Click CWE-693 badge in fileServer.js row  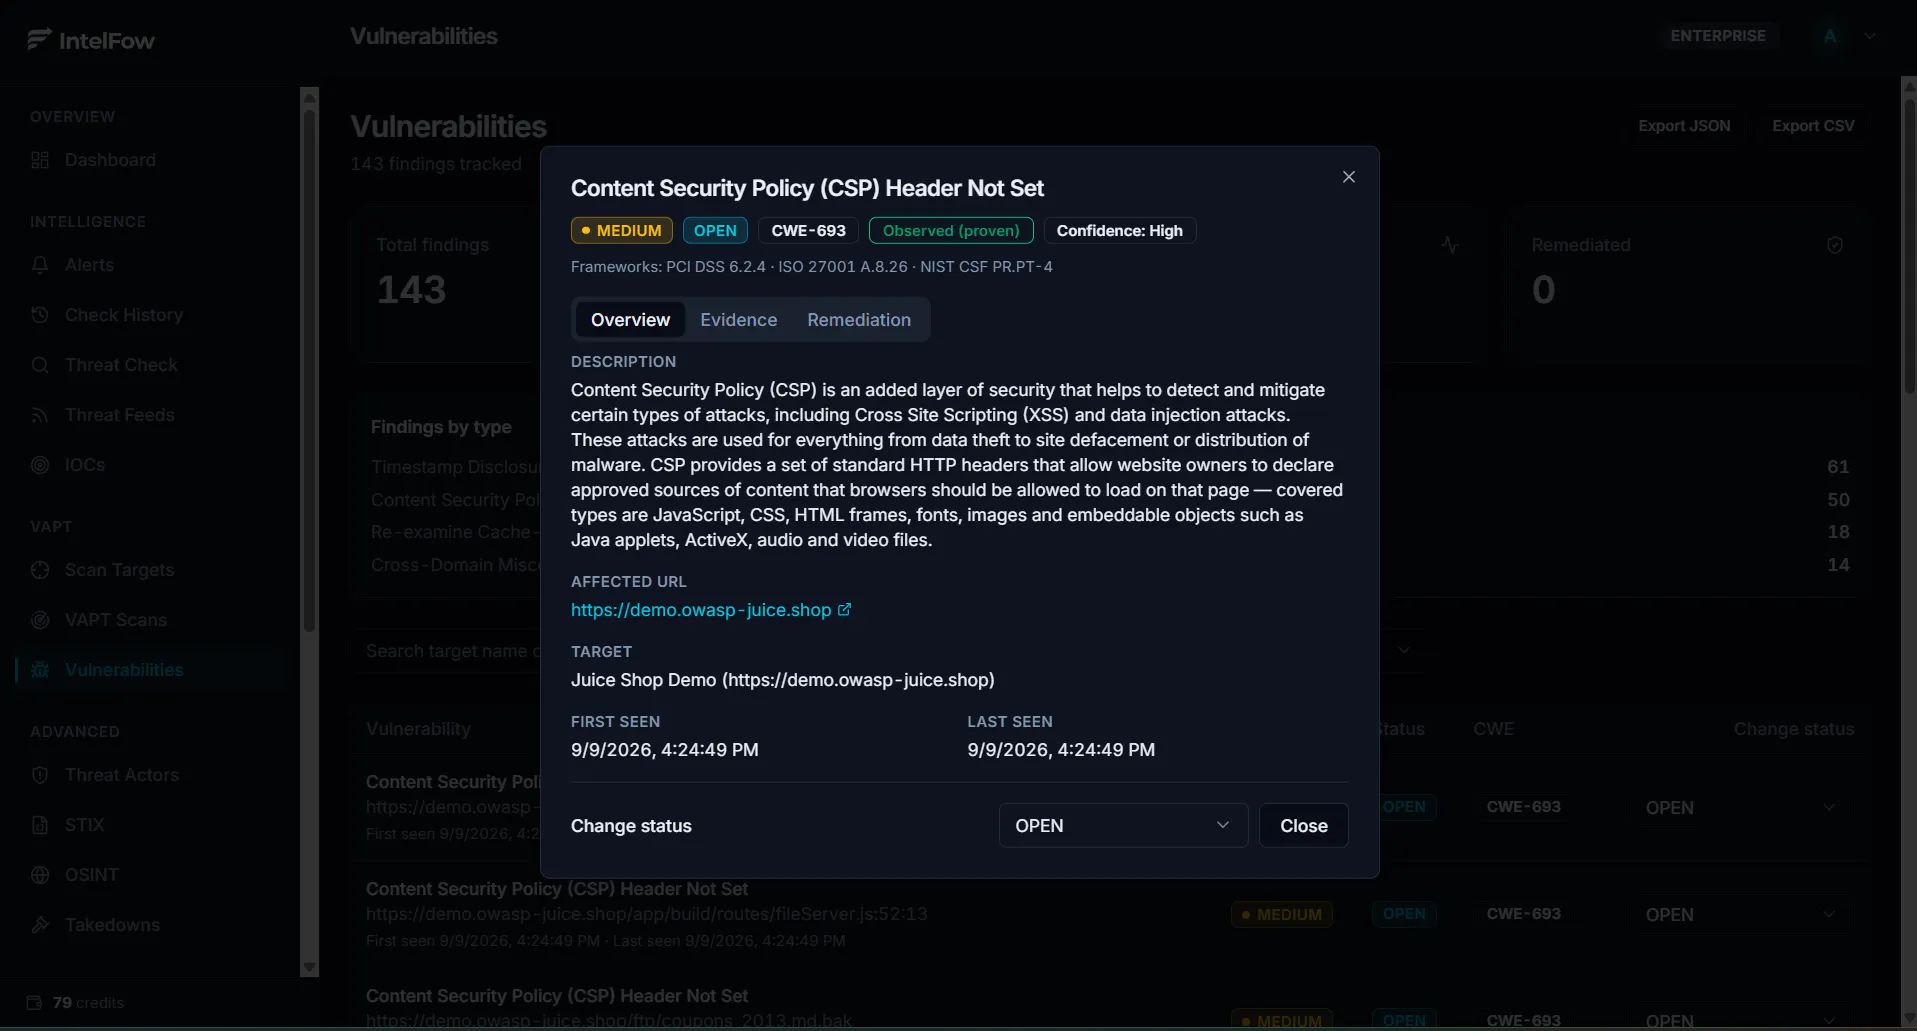pos(1523,914)
